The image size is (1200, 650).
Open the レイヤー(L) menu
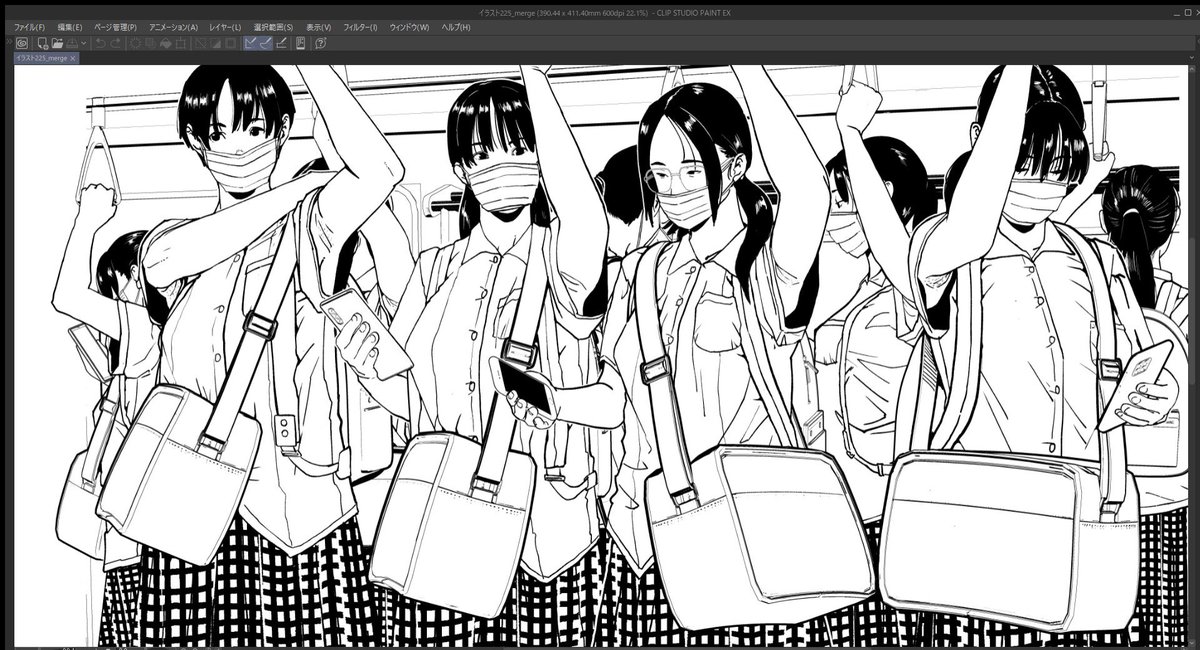pos(225,27)
